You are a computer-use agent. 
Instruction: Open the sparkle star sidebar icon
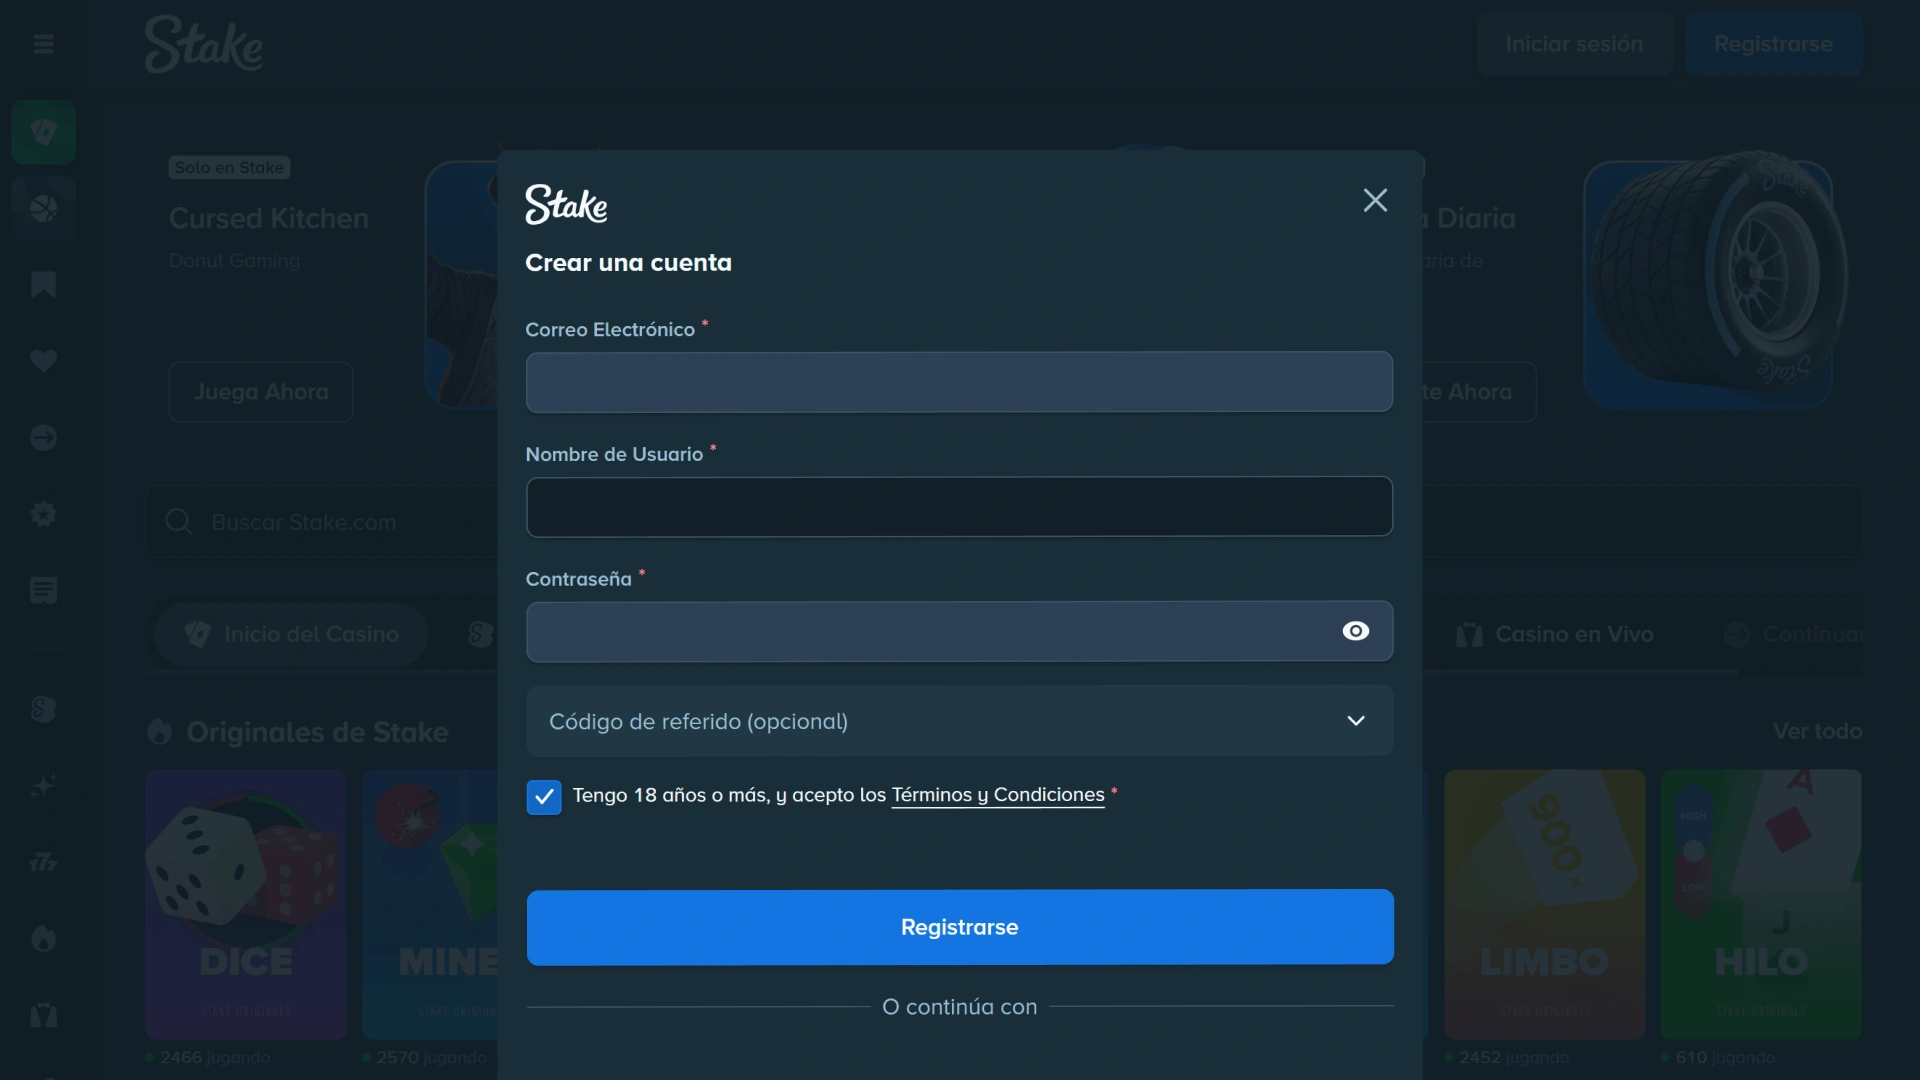click(x=43, y=786)
